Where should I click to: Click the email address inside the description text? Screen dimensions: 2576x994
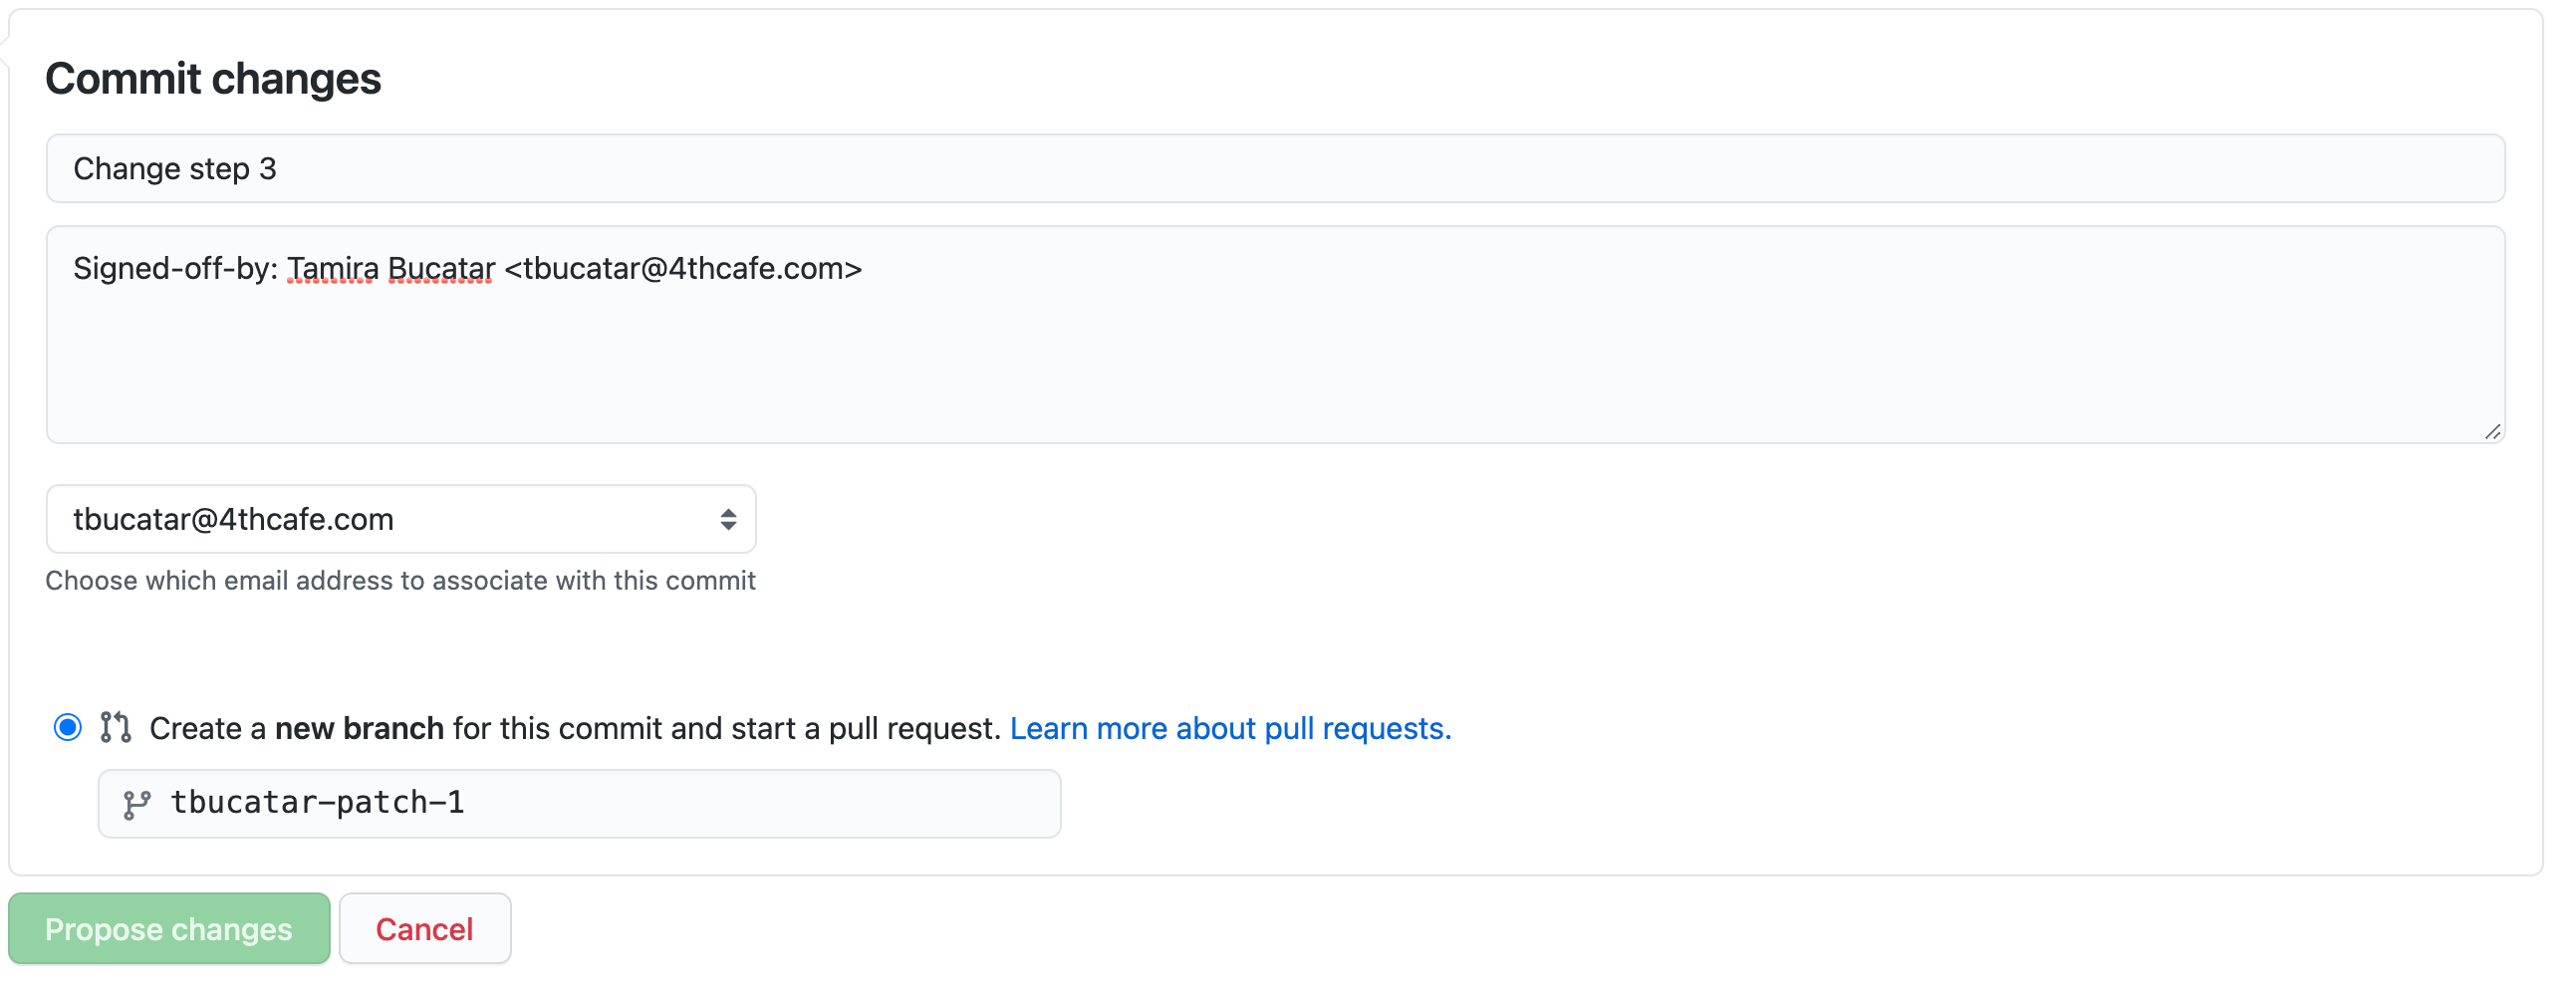pyautogui.click(x=683, y=269)
